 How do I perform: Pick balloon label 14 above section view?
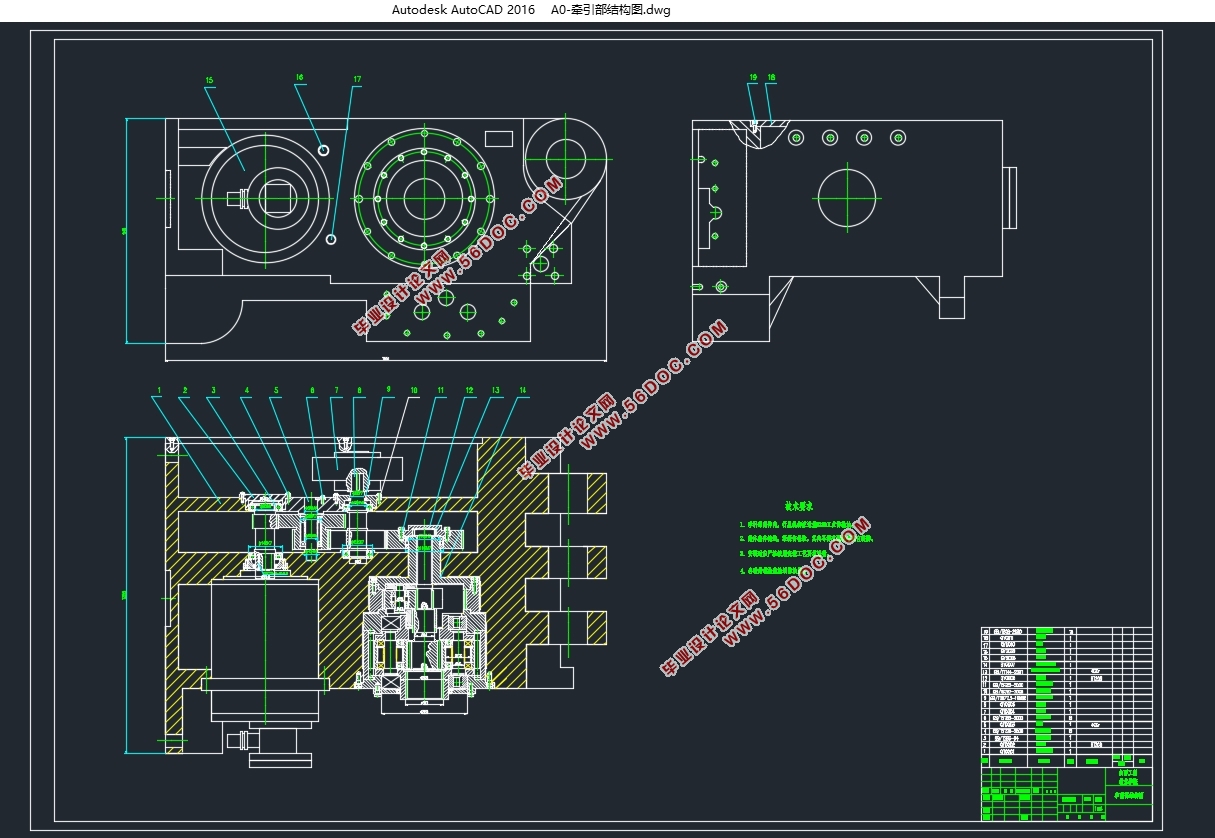pyautogui.click(x=522, y=390)
